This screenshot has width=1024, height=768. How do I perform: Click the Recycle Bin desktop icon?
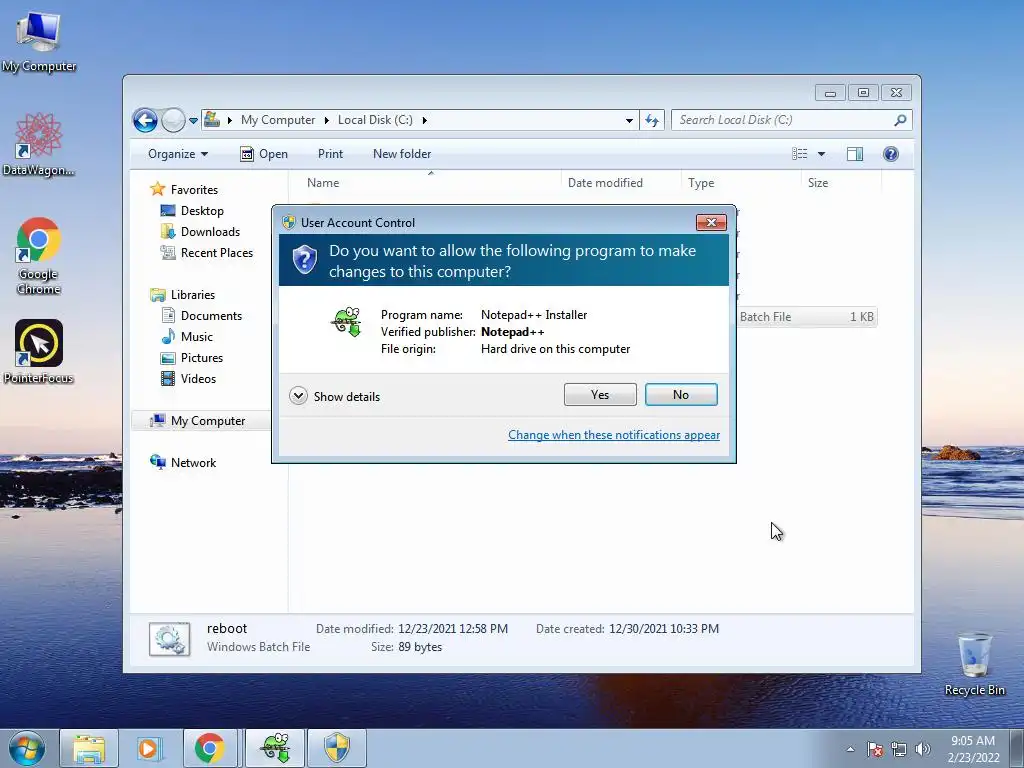pyautogui.click(x=974, y=664)
